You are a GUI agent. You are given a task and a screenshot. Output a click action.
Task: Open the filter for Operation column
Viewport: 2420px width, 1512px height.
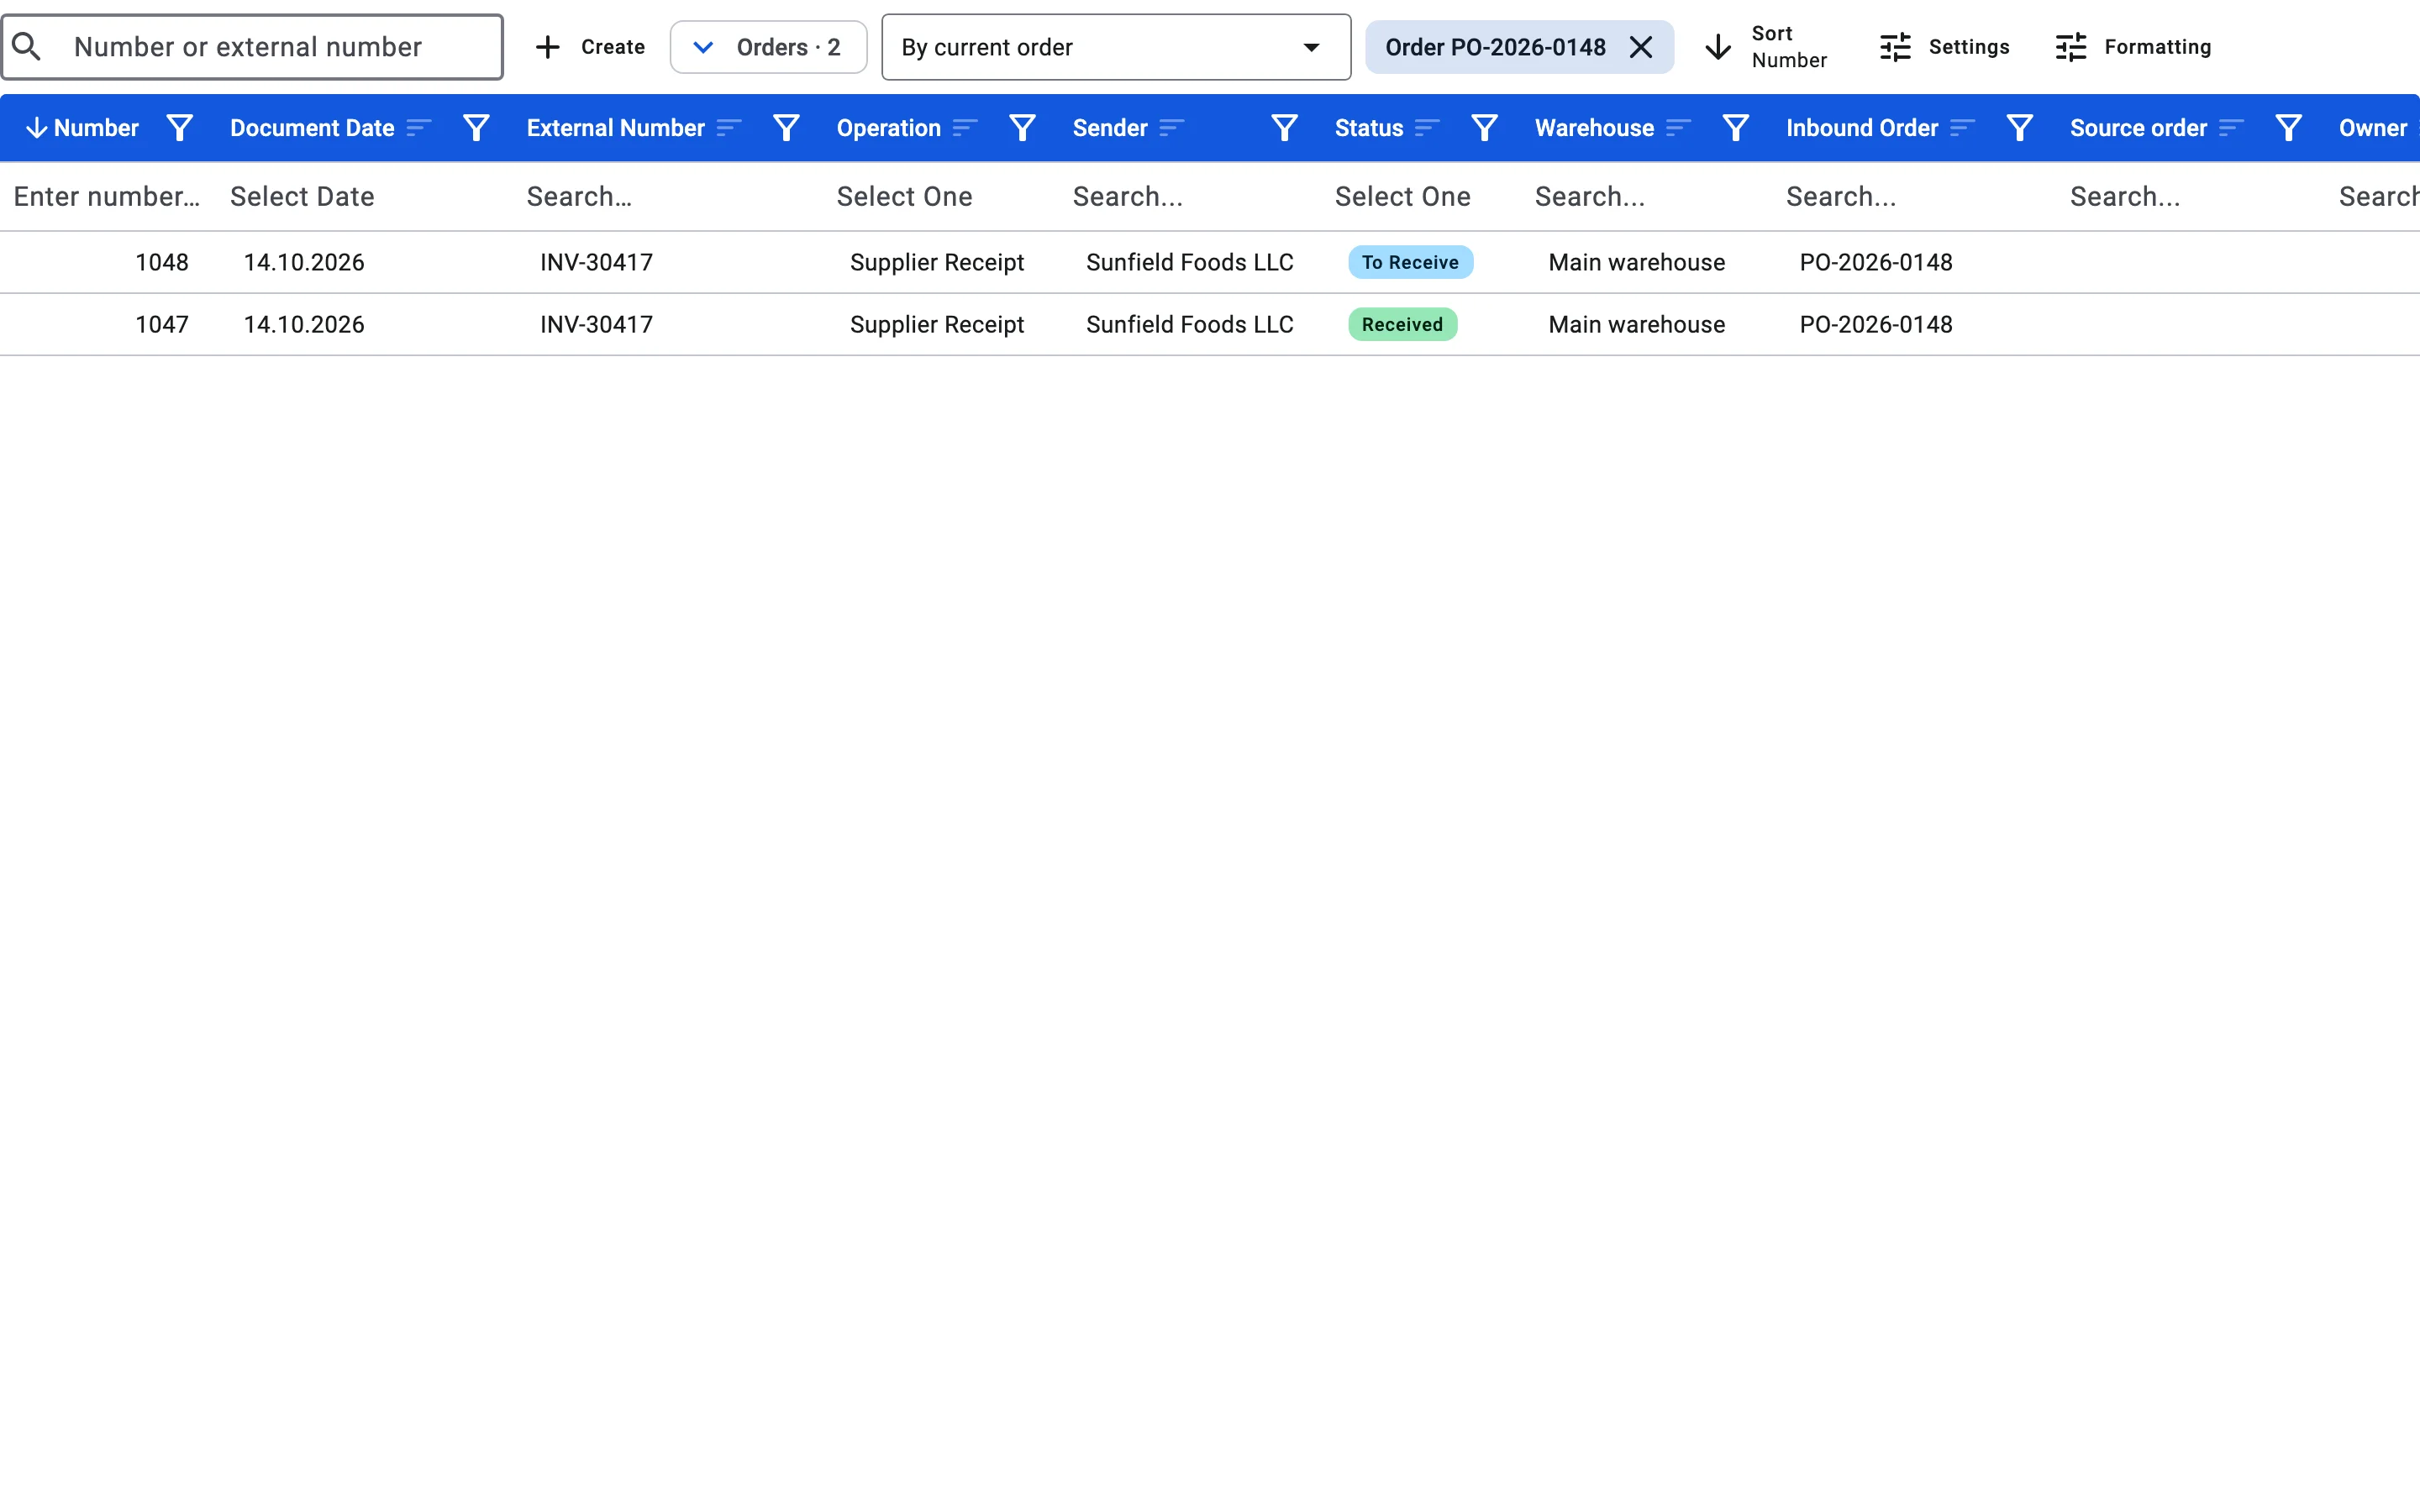(x=1022, y=128)
